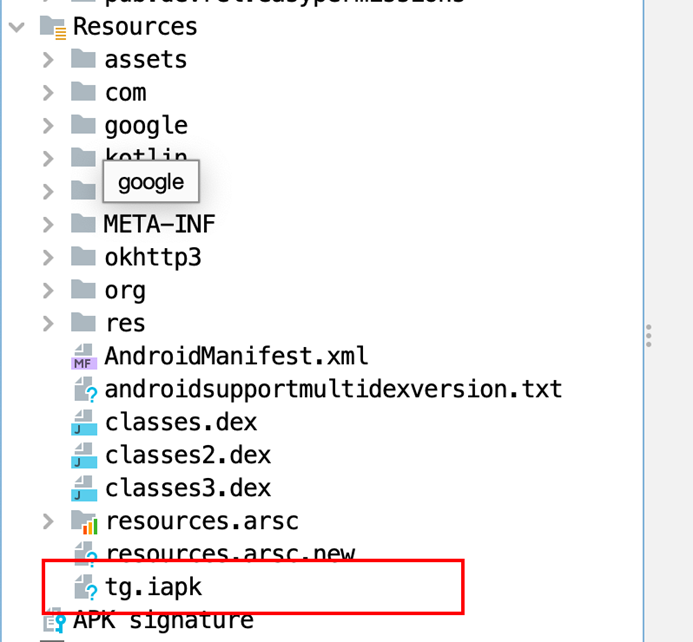Screen dimensions: 693x642
Task: Collapse the Resources tree node
Action: point(16,26)
